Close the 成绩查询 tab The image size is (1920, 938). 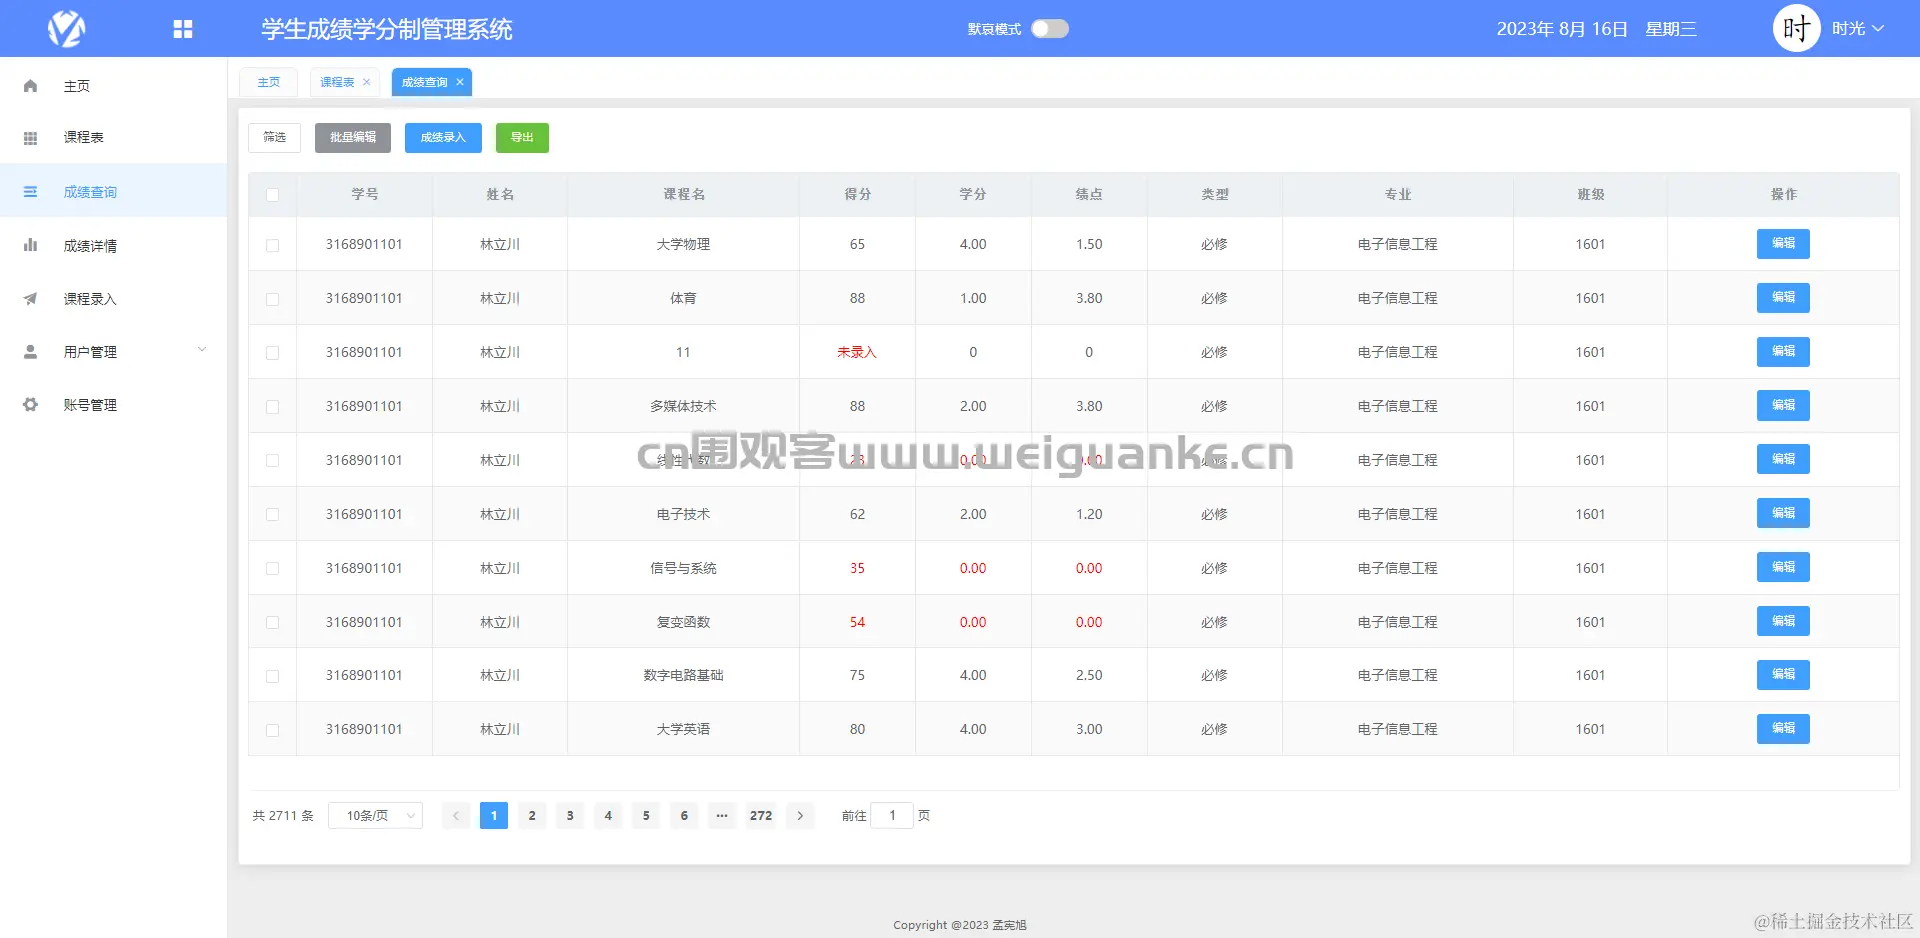pos(460,82)
